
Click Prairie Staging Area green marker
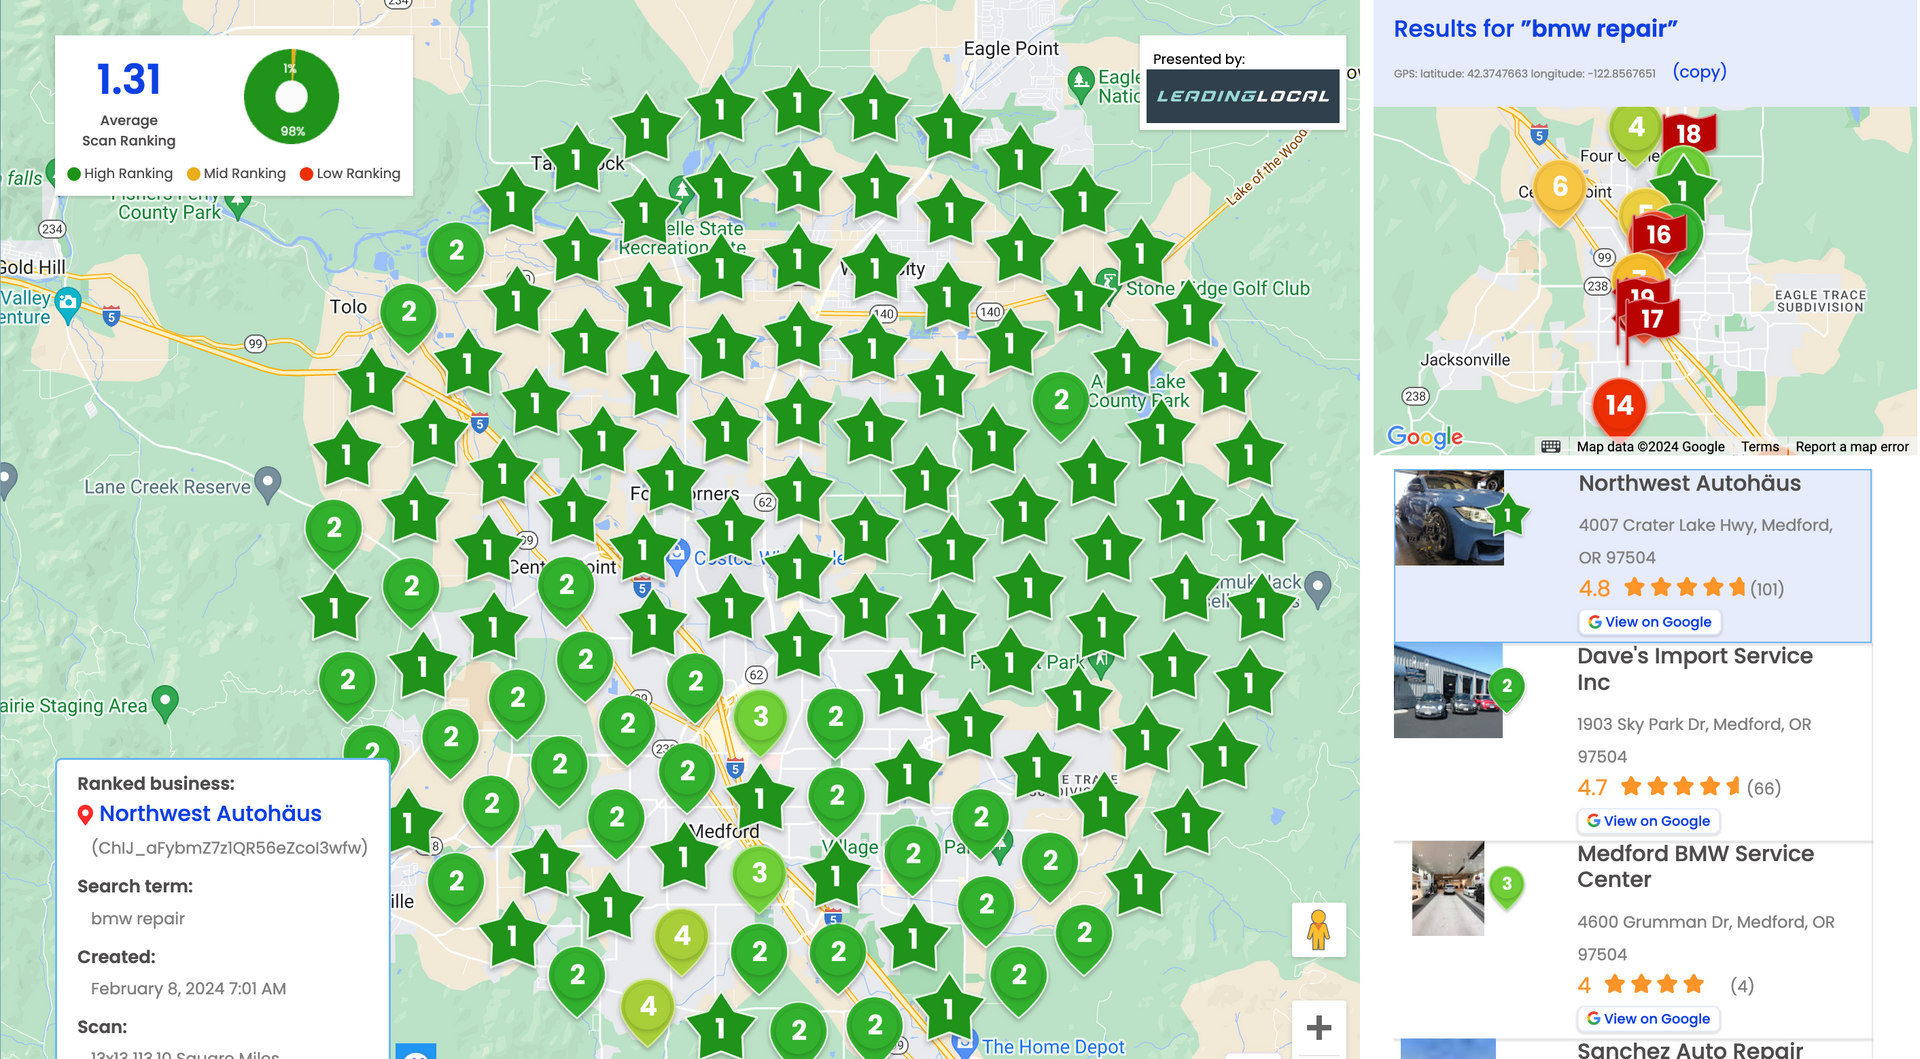click(165, 703)
